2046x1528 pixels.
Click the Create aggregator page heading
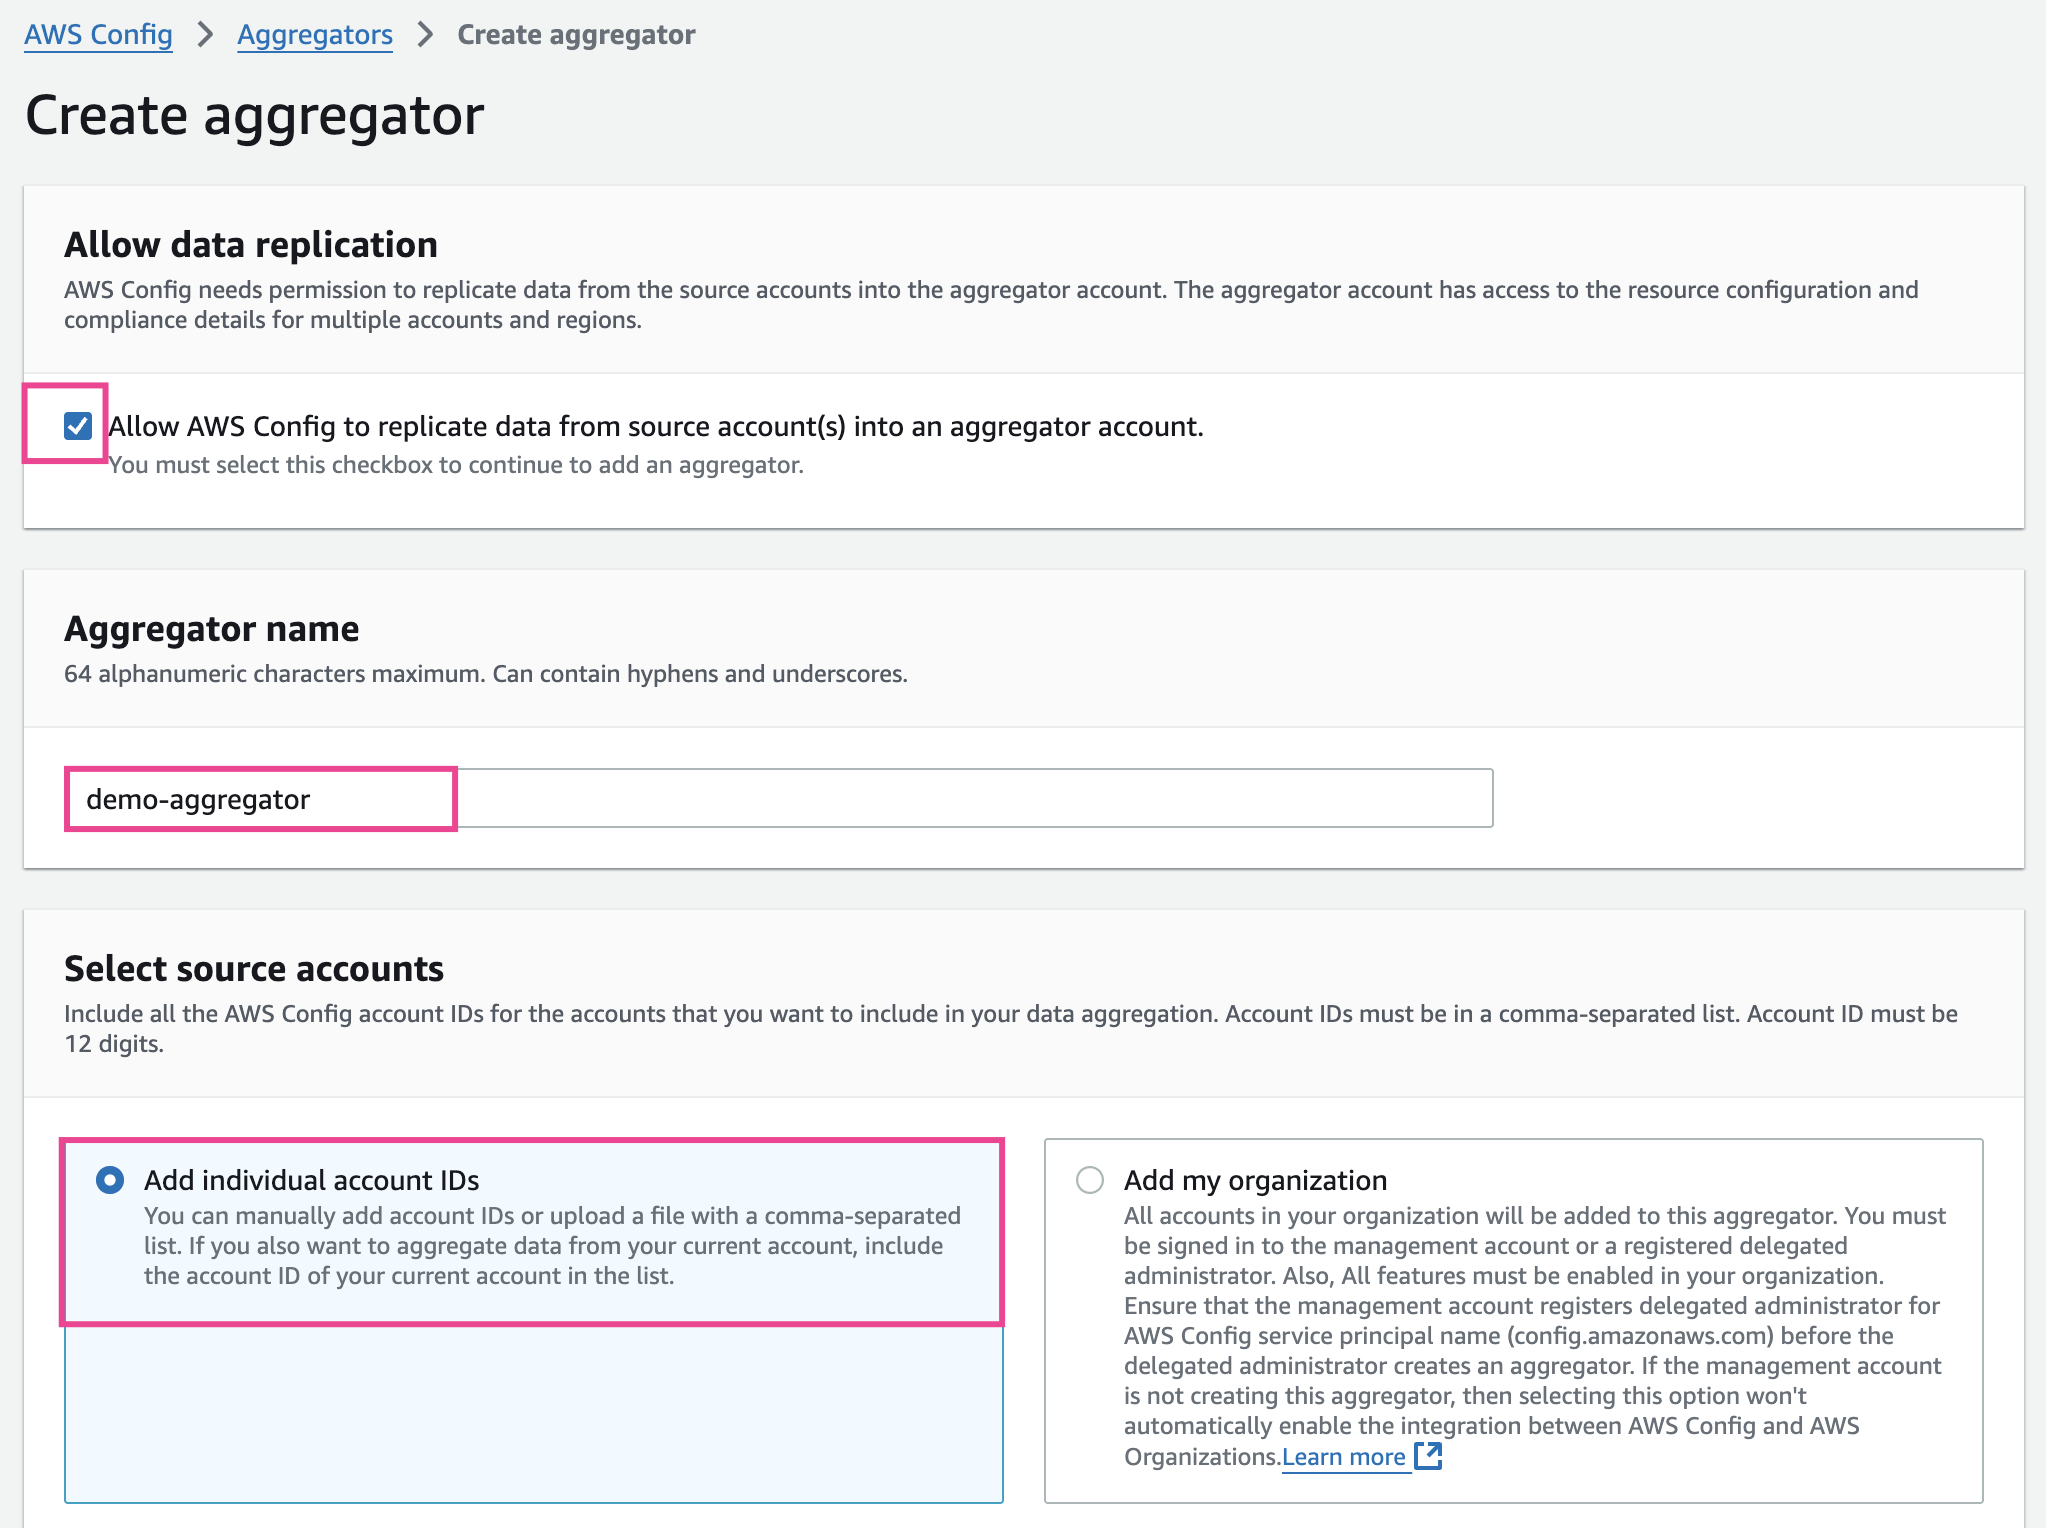click(254, 115)
